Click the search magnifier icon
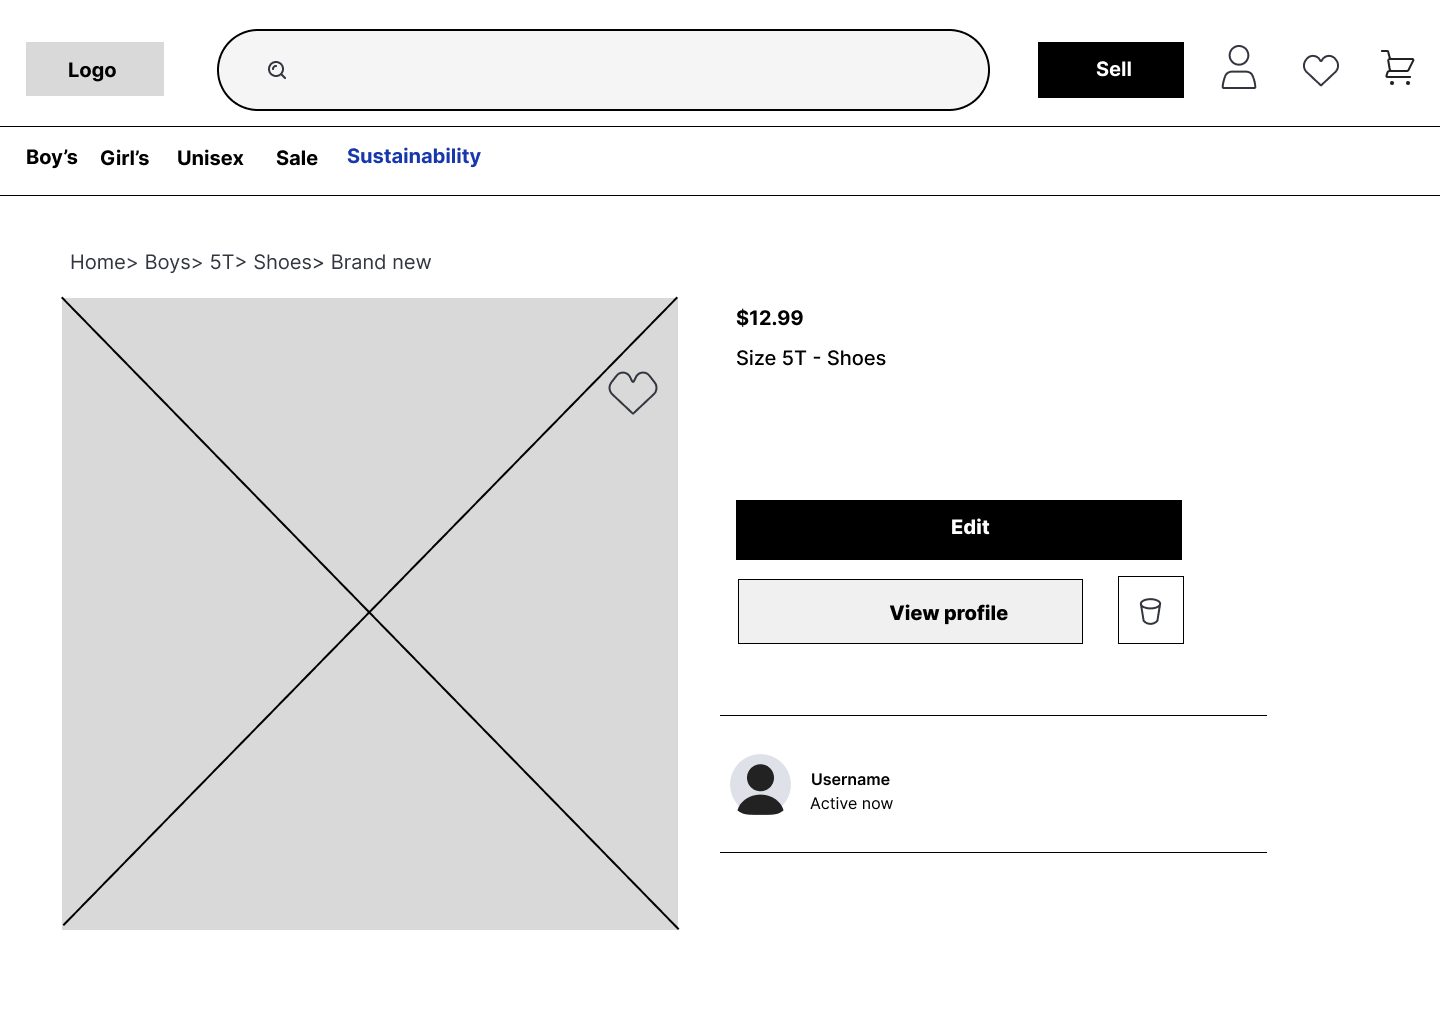The height and width of the screenshot is (1024, 1440). [277, 70]
